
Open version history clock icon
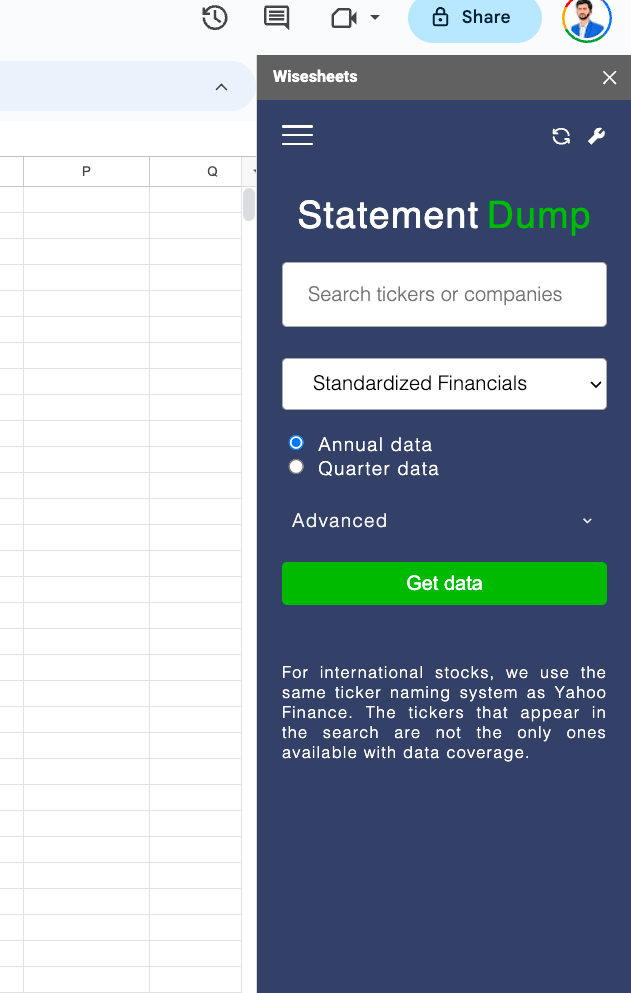(214, 17)
